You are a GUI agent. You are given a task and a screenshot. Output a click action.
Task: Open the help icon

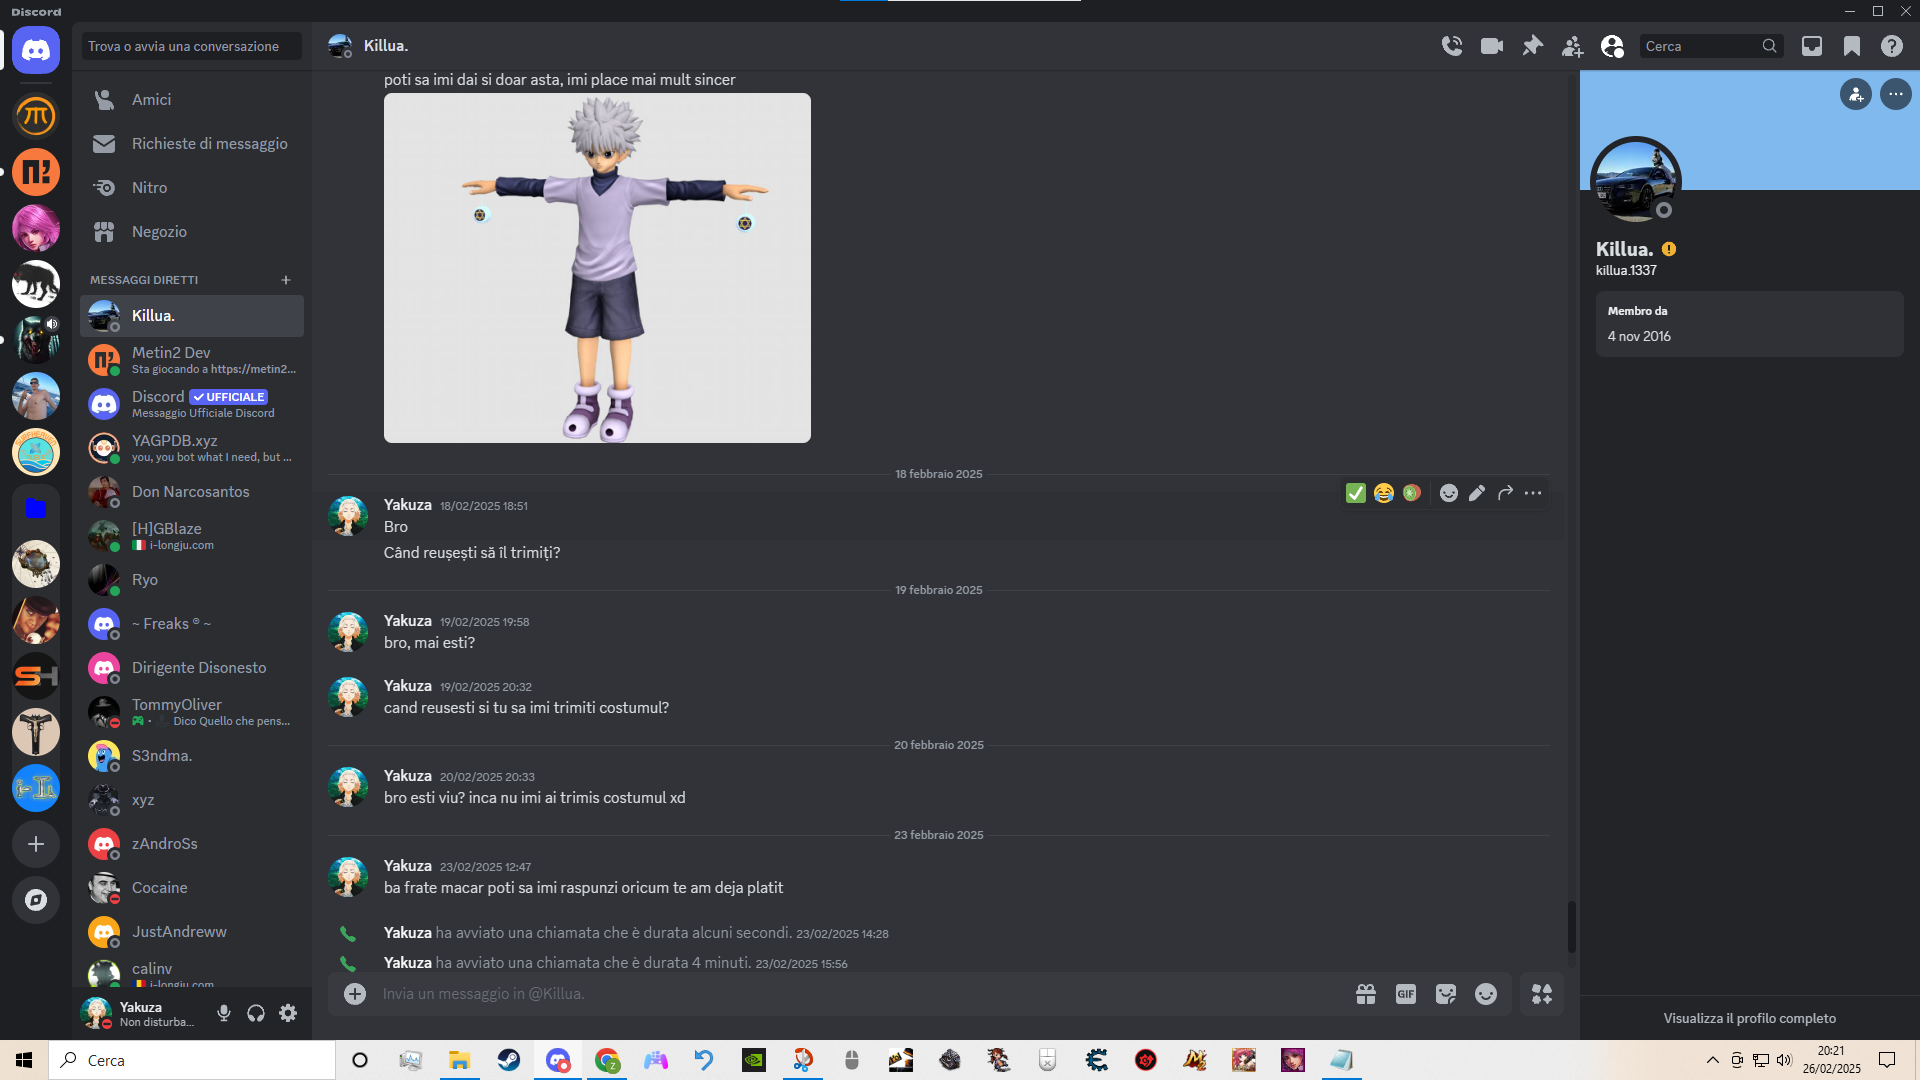(x=1892, y=46)
